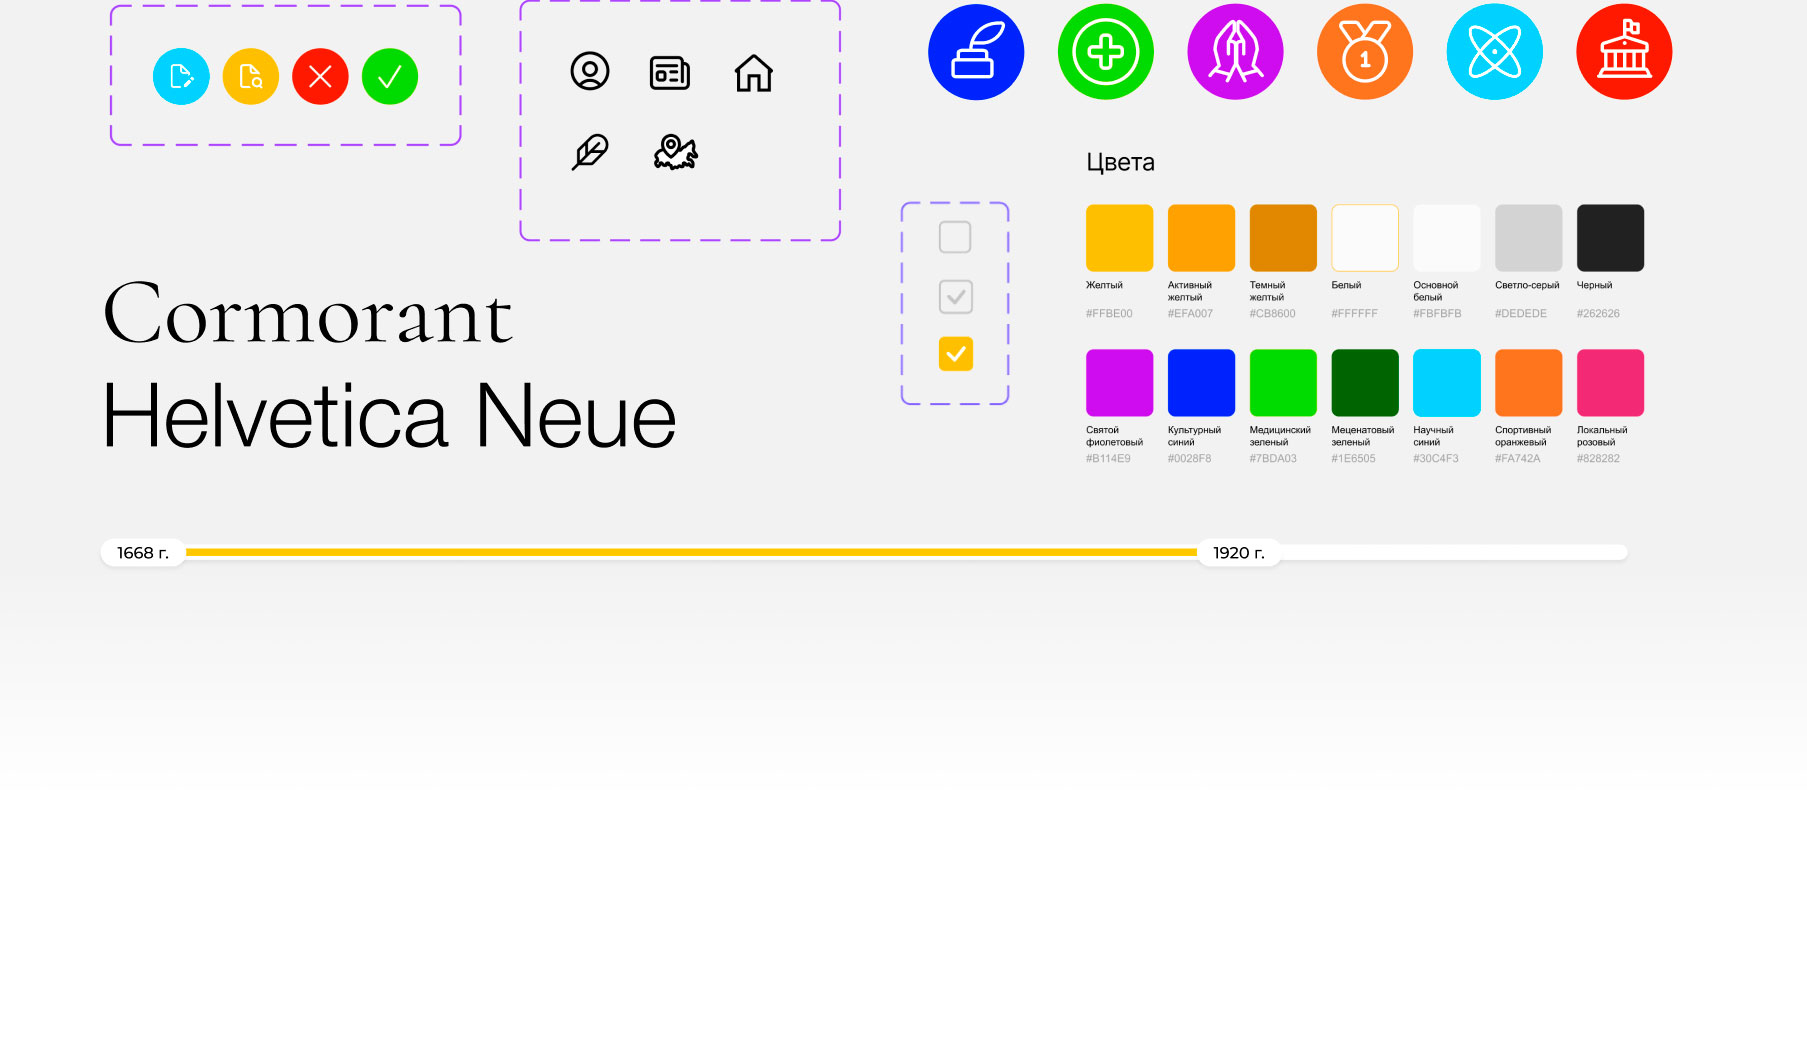This screenshot has width=1807, height=1047.
Task: Pick the Светло-серый color swatch
Action: 1529,238
